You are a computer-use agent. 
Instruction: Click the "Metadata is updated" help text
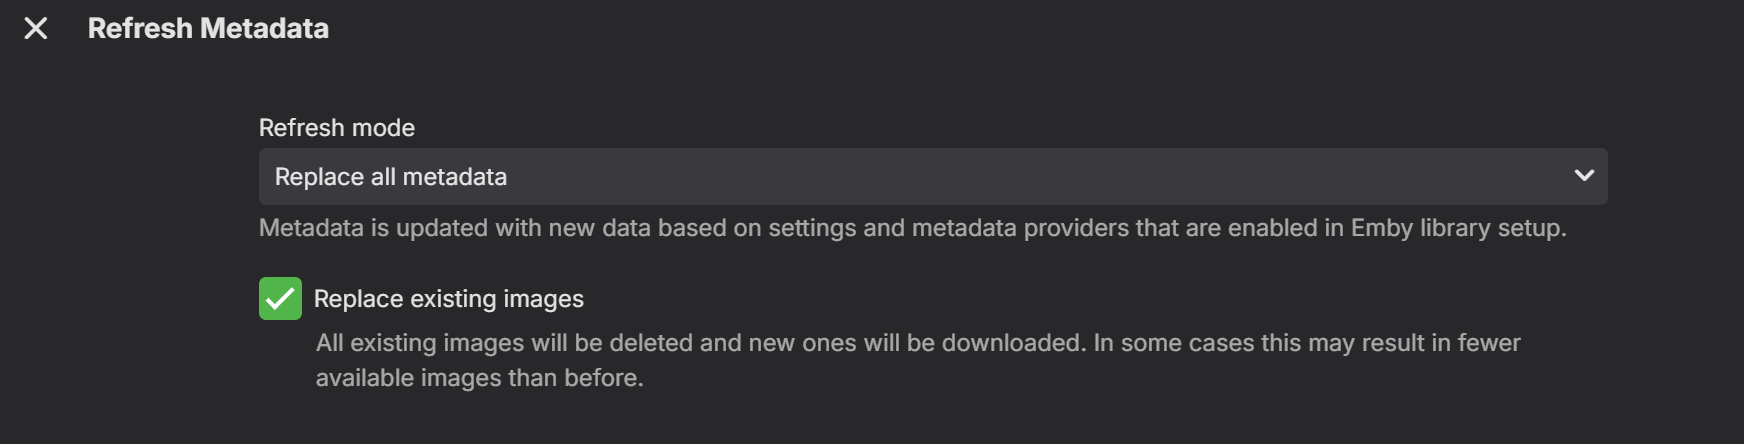pyautogui.click(x=912, y=228)
